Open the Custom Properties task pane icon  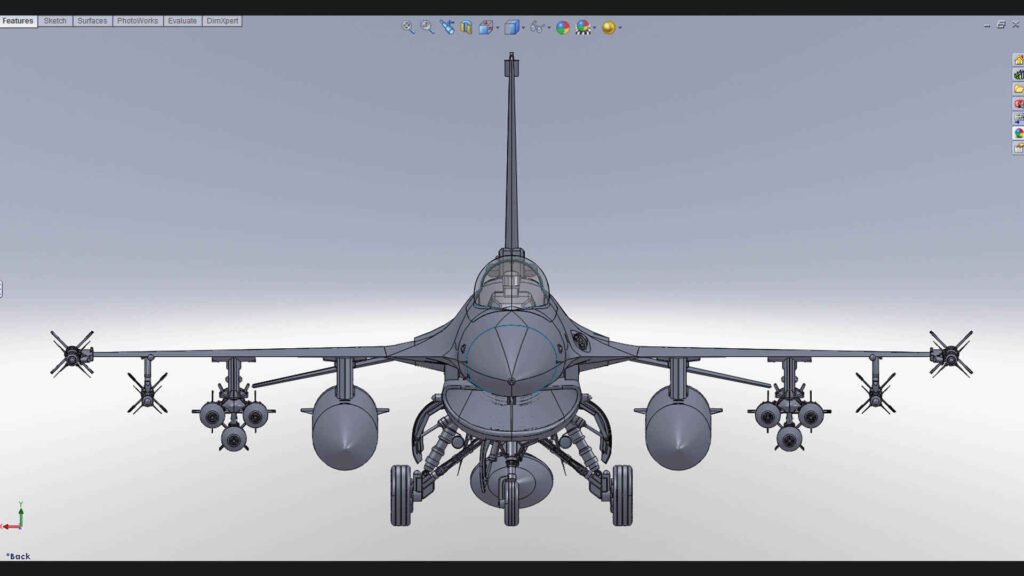[1018, 148]
